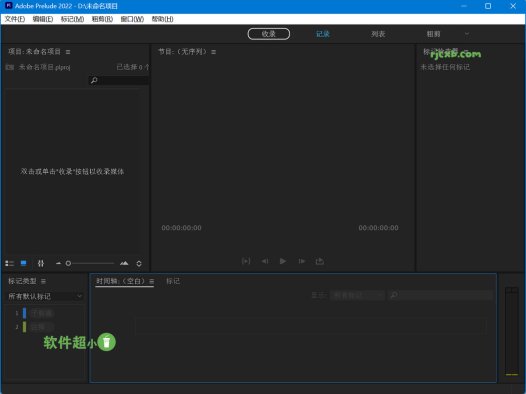Switch project panel to list view
Screen dimensions: 526x394
click(9, 264)
